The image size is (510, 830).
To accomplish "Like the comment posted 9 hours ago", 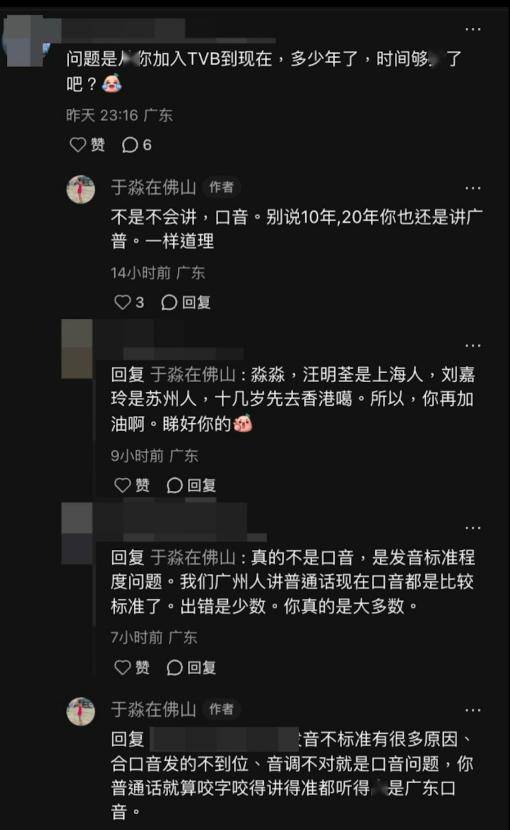I will coord(132,485).
